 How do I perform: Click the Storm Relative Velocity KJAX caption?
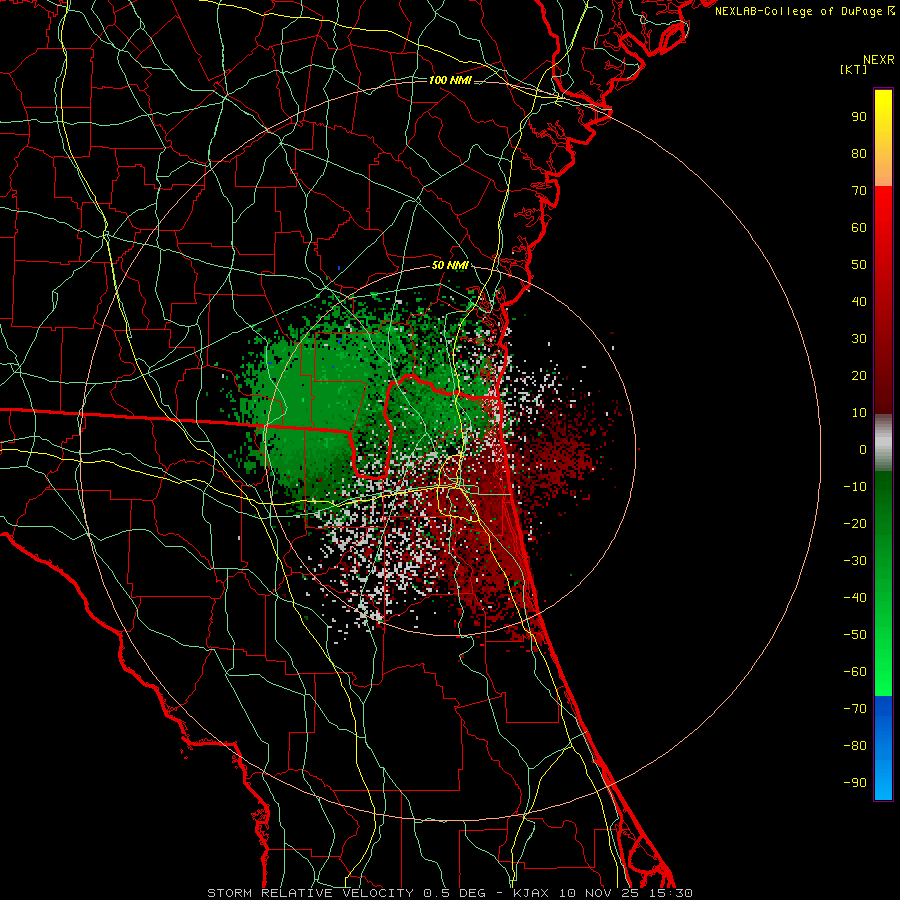coord(450,893)
